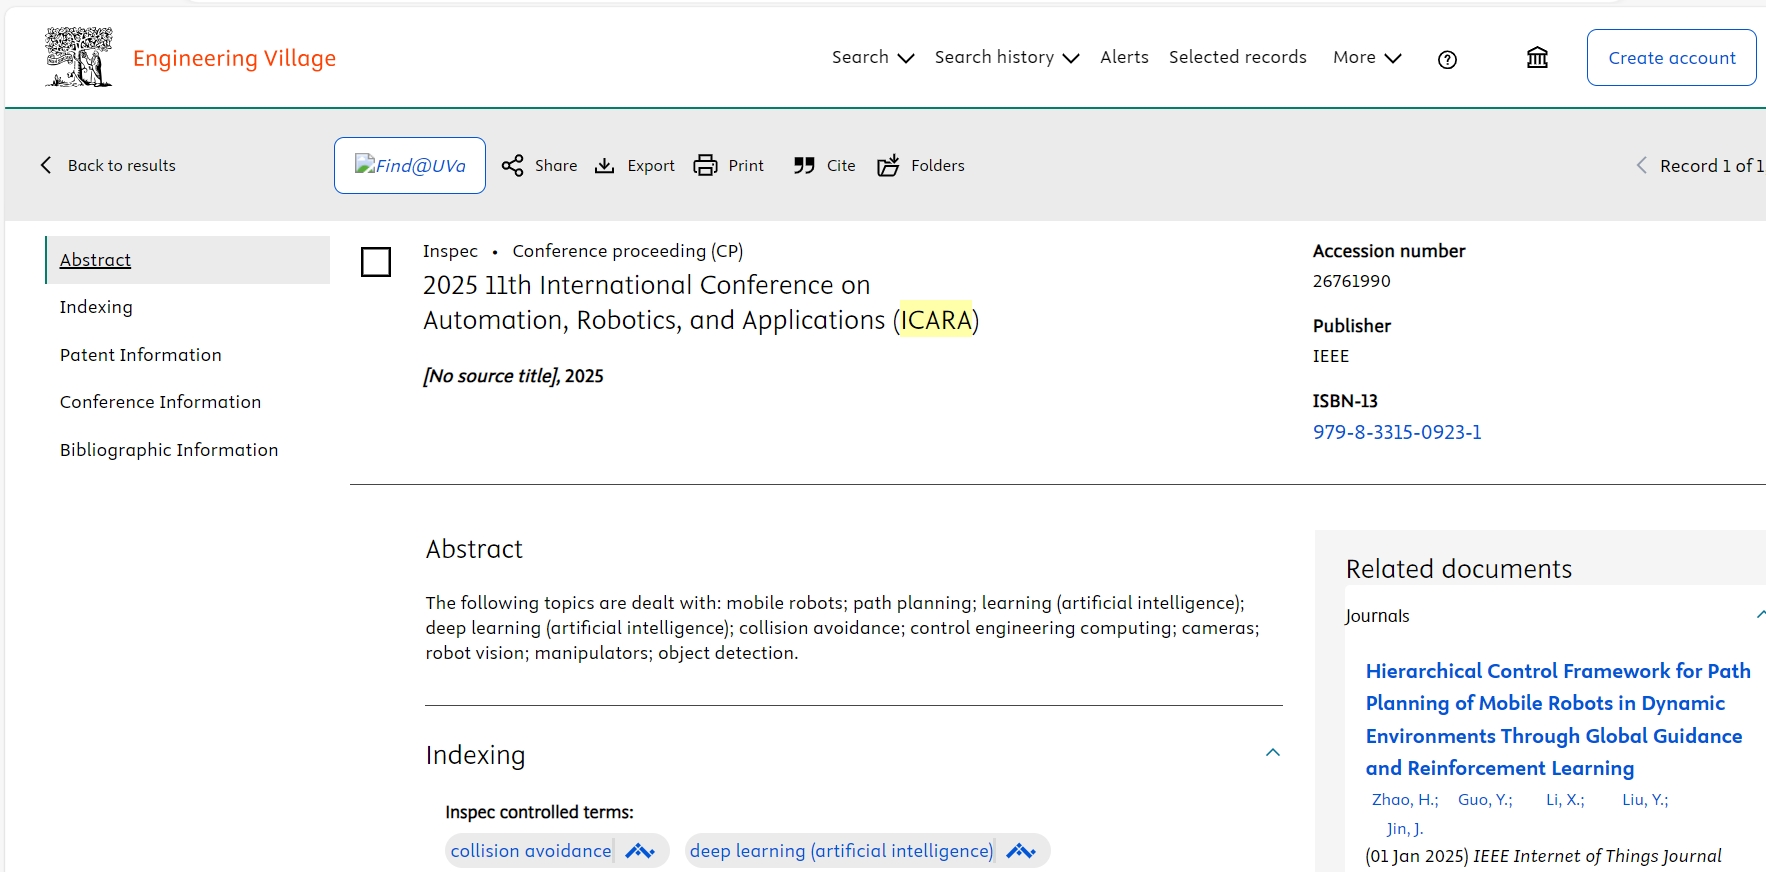Click author Guo, Y. link
The height and width of the screenshot is (872, 1766).
tap(1485, 800)
